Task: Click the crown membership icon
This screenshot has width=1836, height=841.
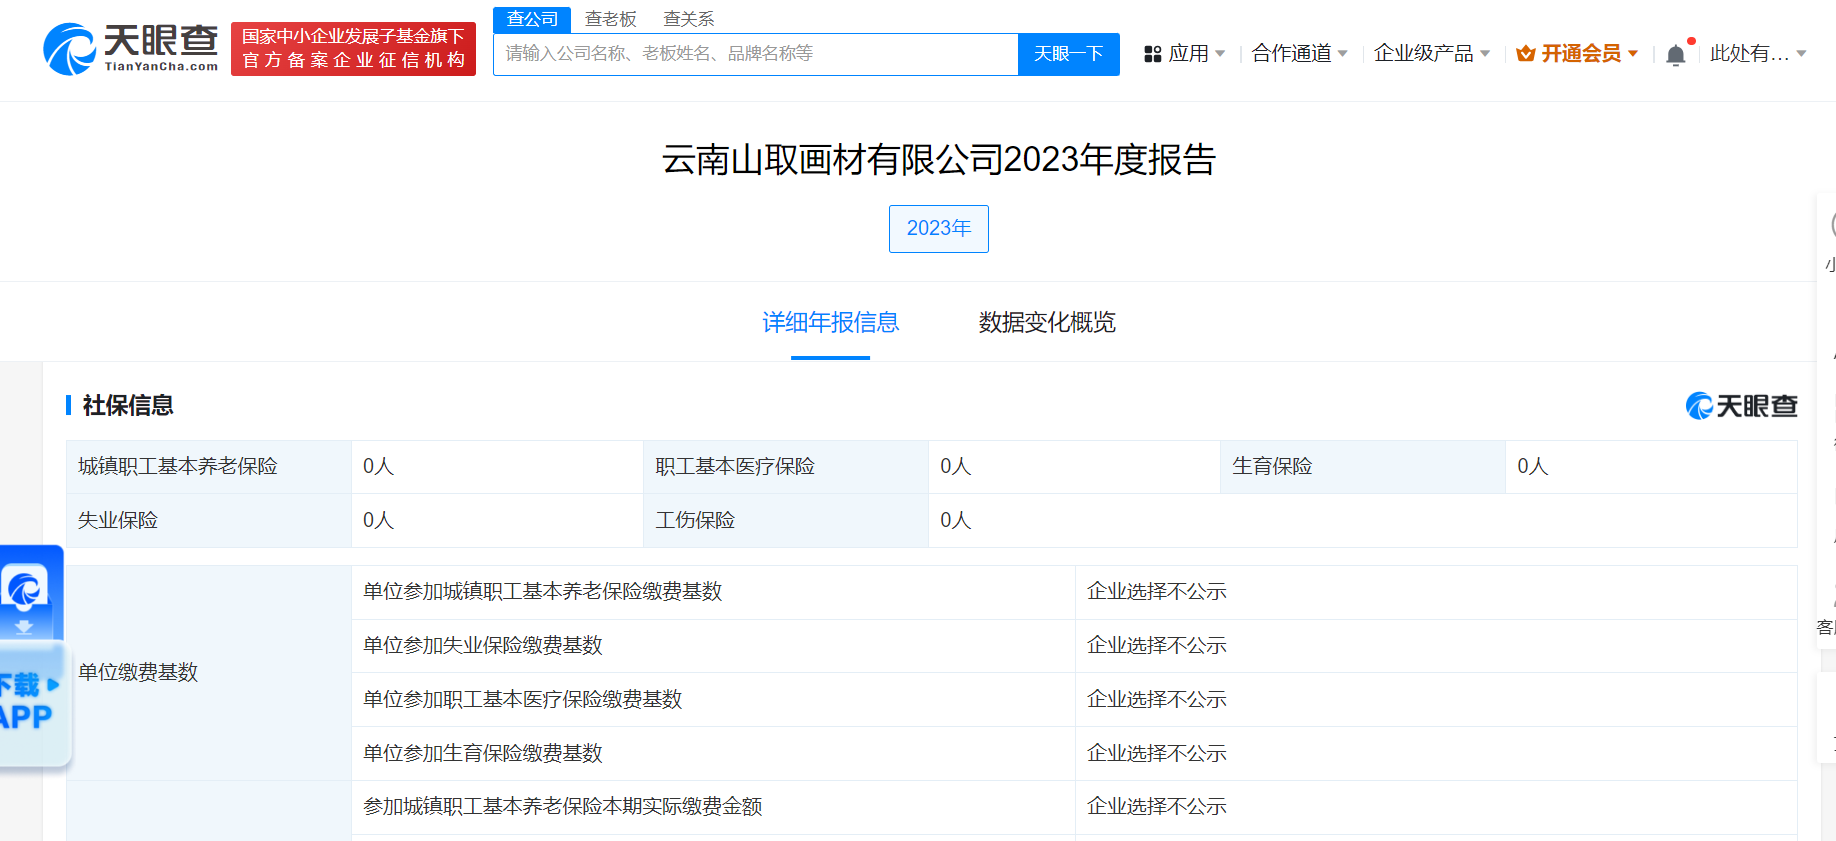Action: pos(1525,54)
